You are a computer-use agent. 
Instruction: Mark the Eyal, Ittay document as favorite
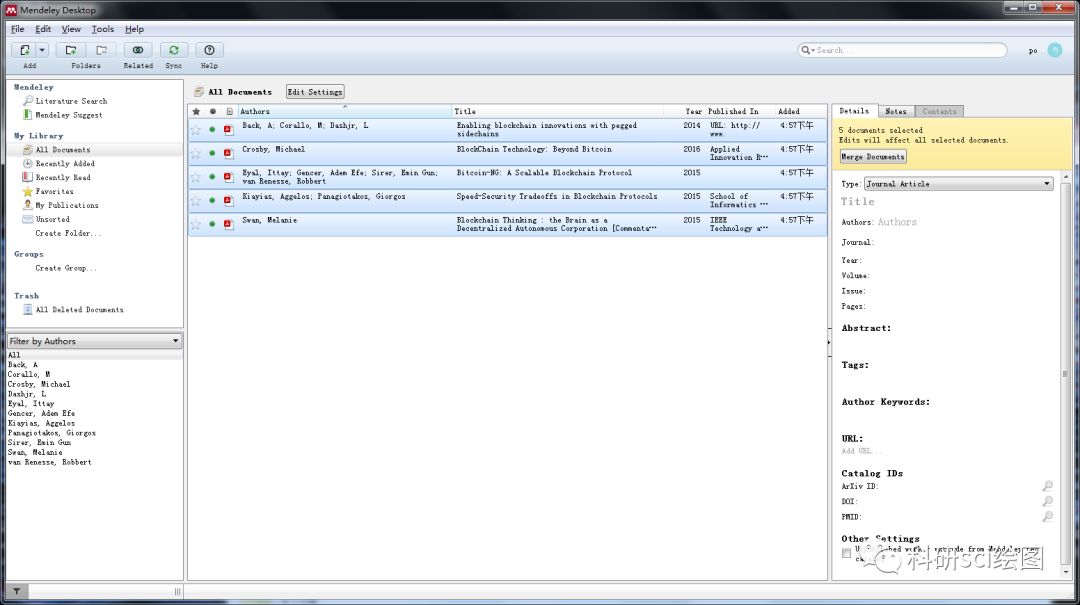click(196, 177)
